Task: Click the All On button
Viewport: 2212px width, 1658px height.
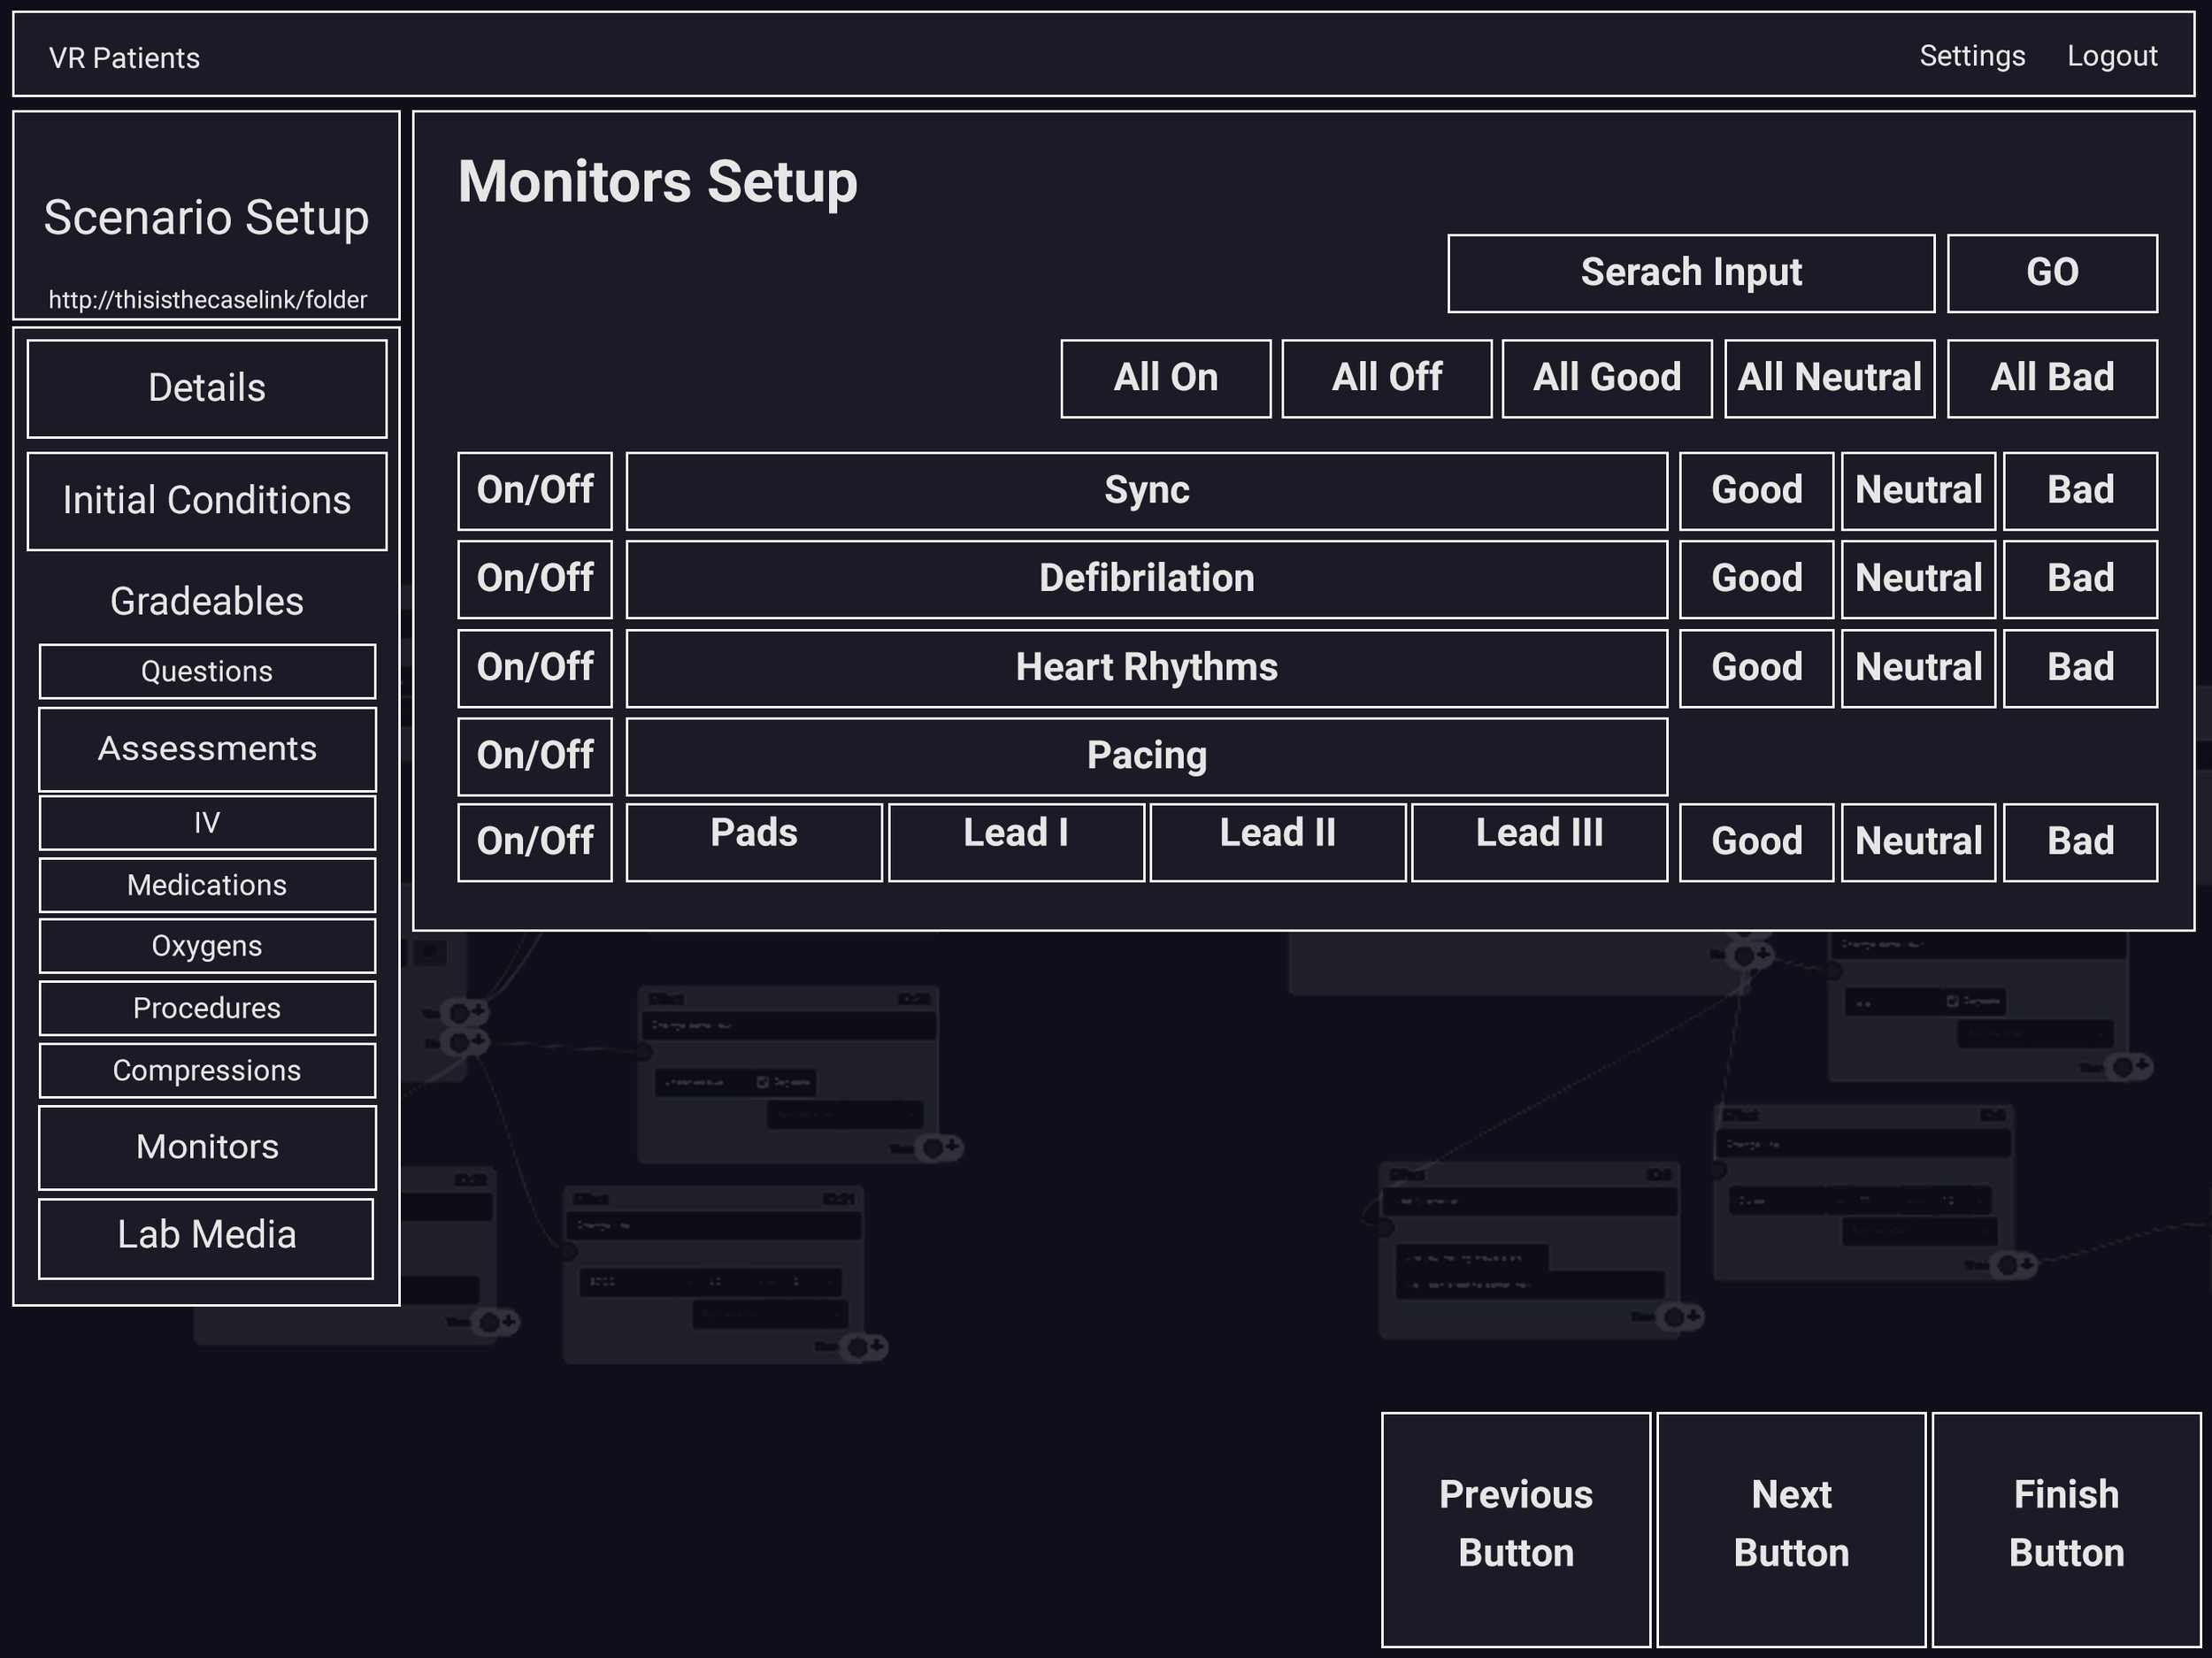Action: (x=1165, y=378)
